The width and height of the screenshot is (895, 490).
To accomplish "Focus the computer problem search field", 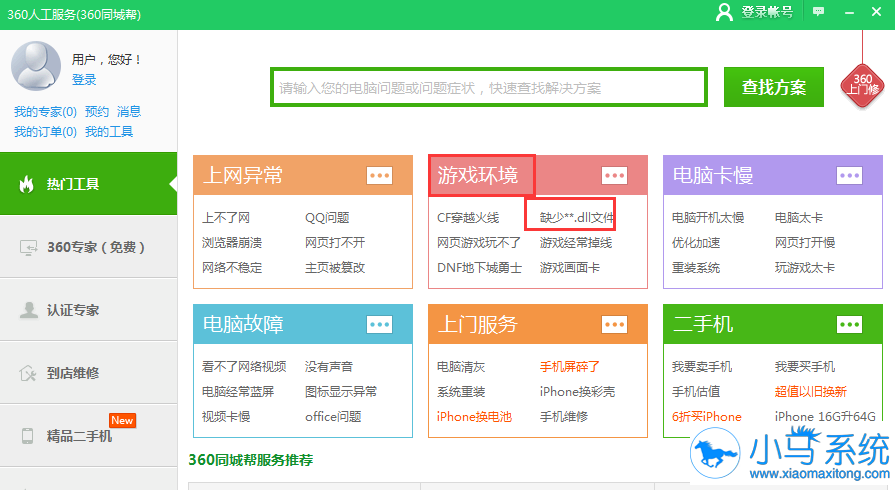I will [x=489, y=87].
